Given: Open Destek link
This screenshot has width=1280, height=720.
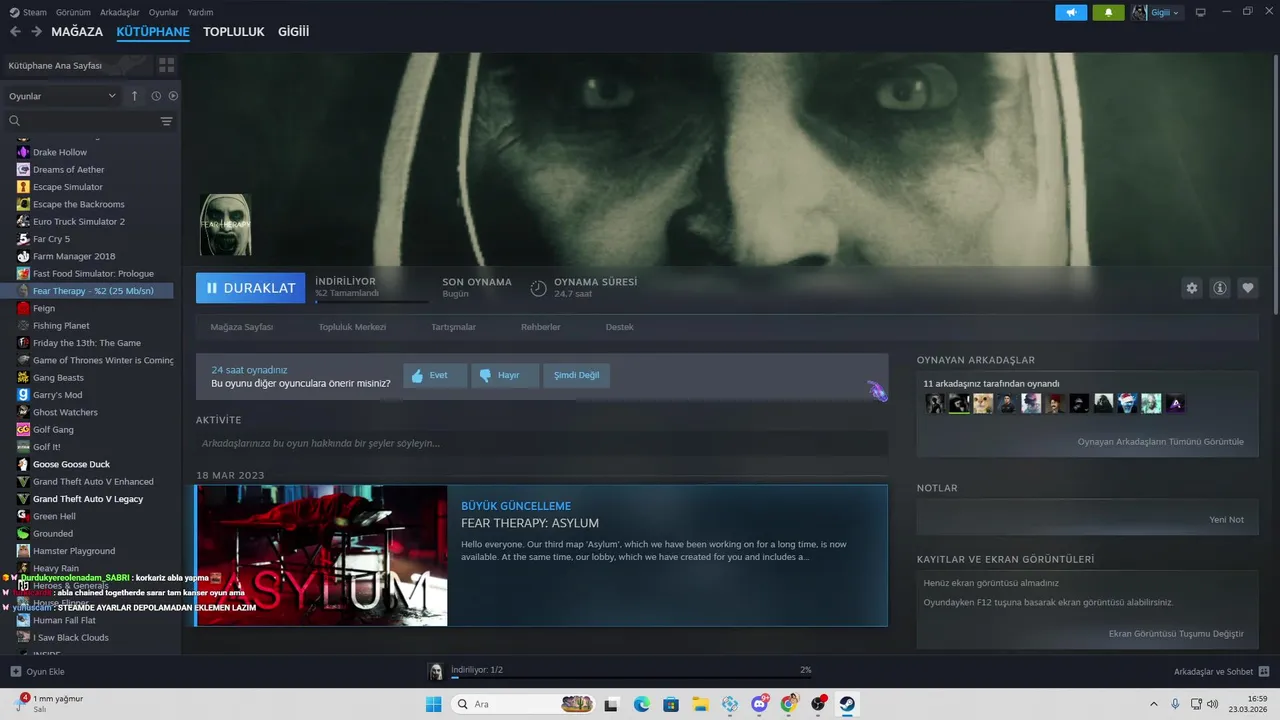Looking at the screenshot, I should (x=619, y=327).
